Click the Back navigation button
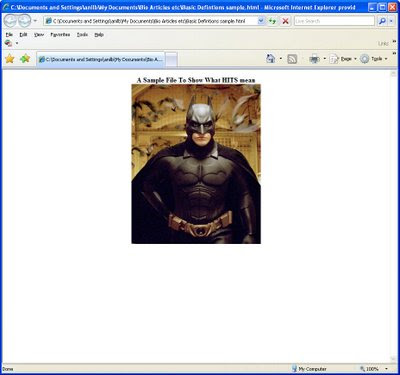Screen dimensions: 400x375 point(10,21)
